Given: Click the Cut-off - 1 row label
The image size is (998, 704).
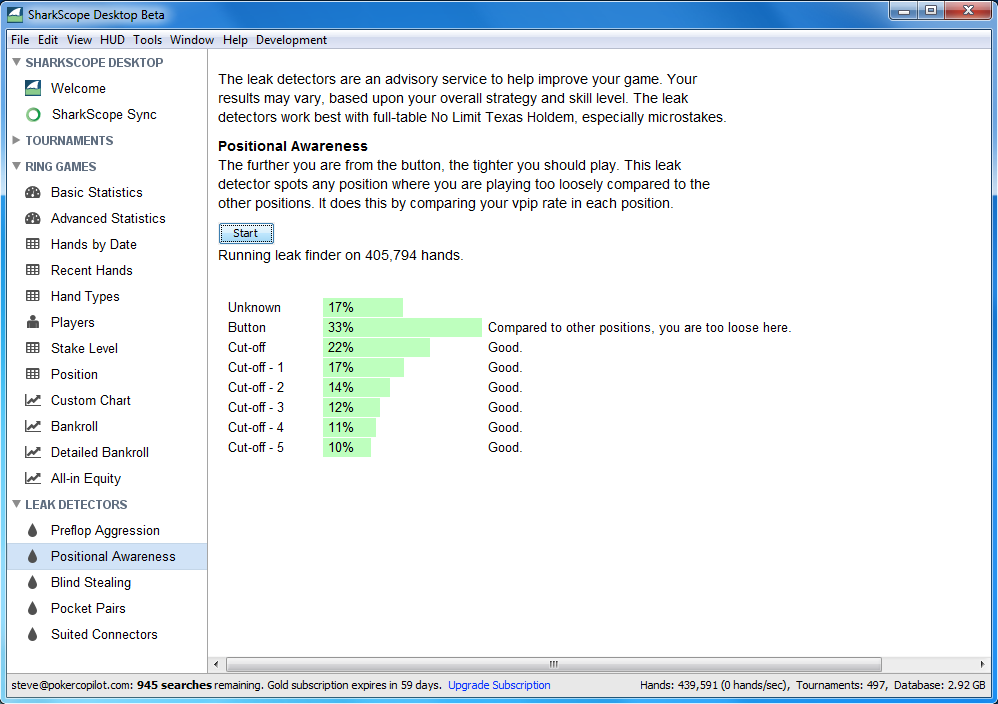Looking at the screenshot, I should [256, 367].
